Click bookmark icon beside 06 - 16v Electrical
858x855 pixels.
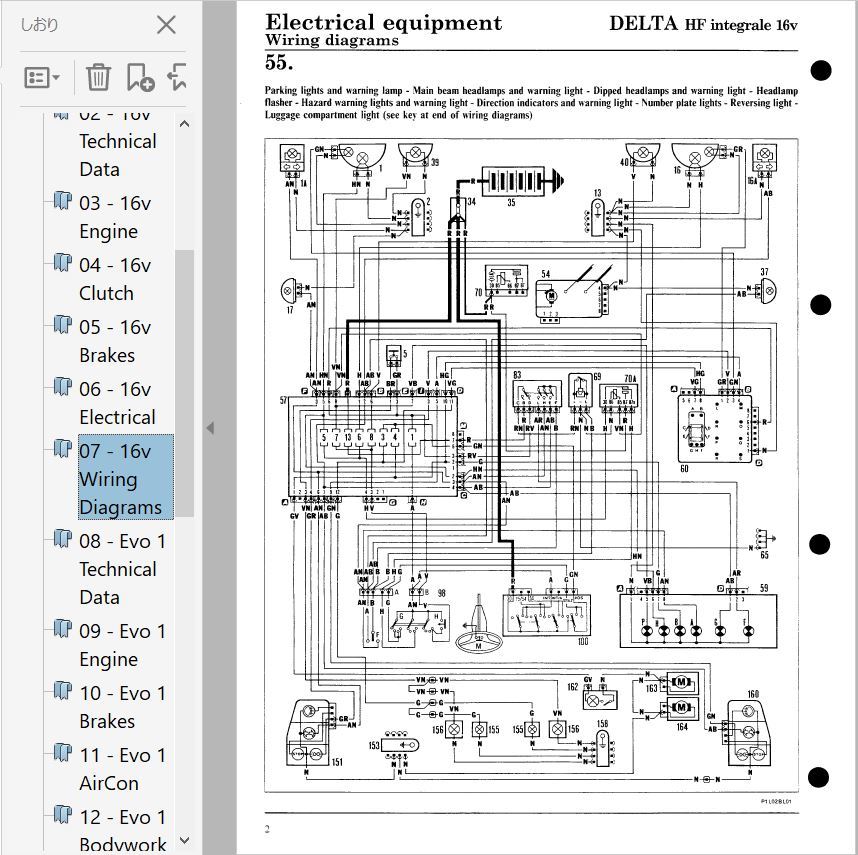[x=62, y=386]
